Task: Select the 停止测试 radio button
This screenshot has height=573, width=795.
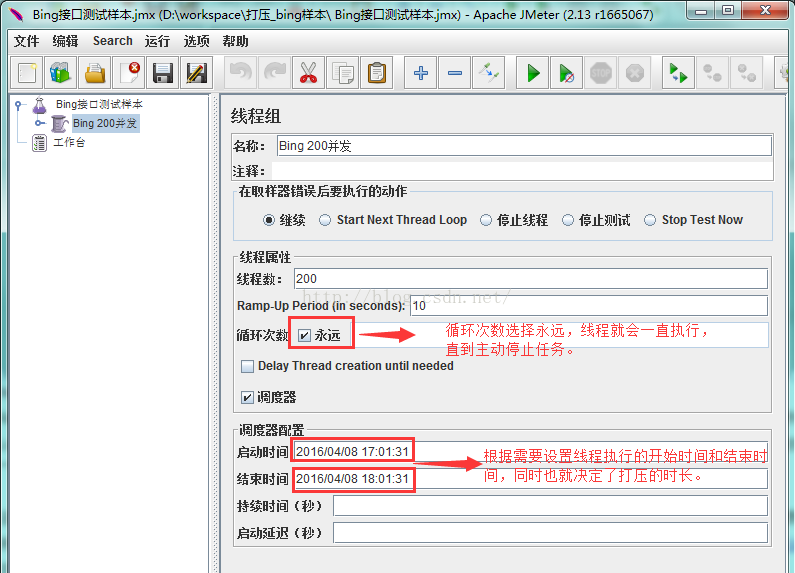Action: (568, 220)
